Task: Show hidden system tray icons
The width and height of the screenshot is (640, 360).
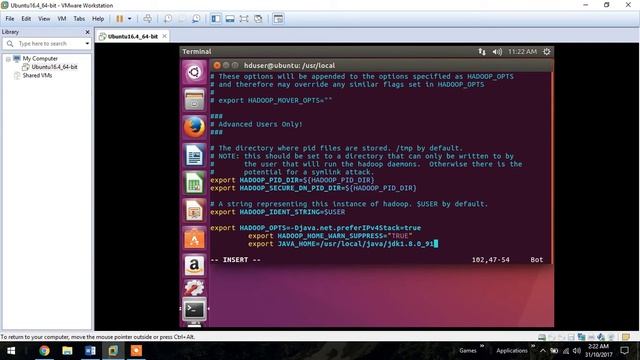Action: coord(543,351)
